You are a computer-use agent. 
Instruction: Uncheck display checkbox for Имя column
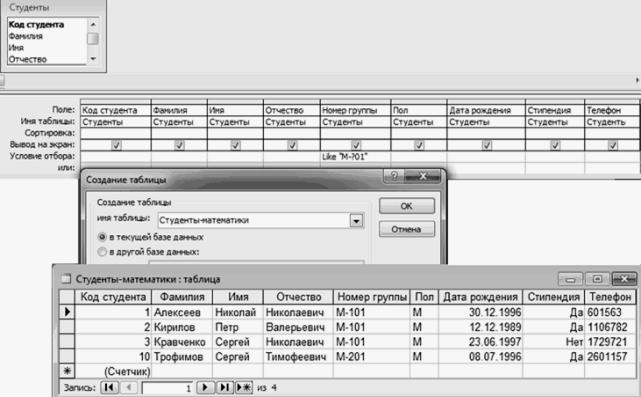235,145
